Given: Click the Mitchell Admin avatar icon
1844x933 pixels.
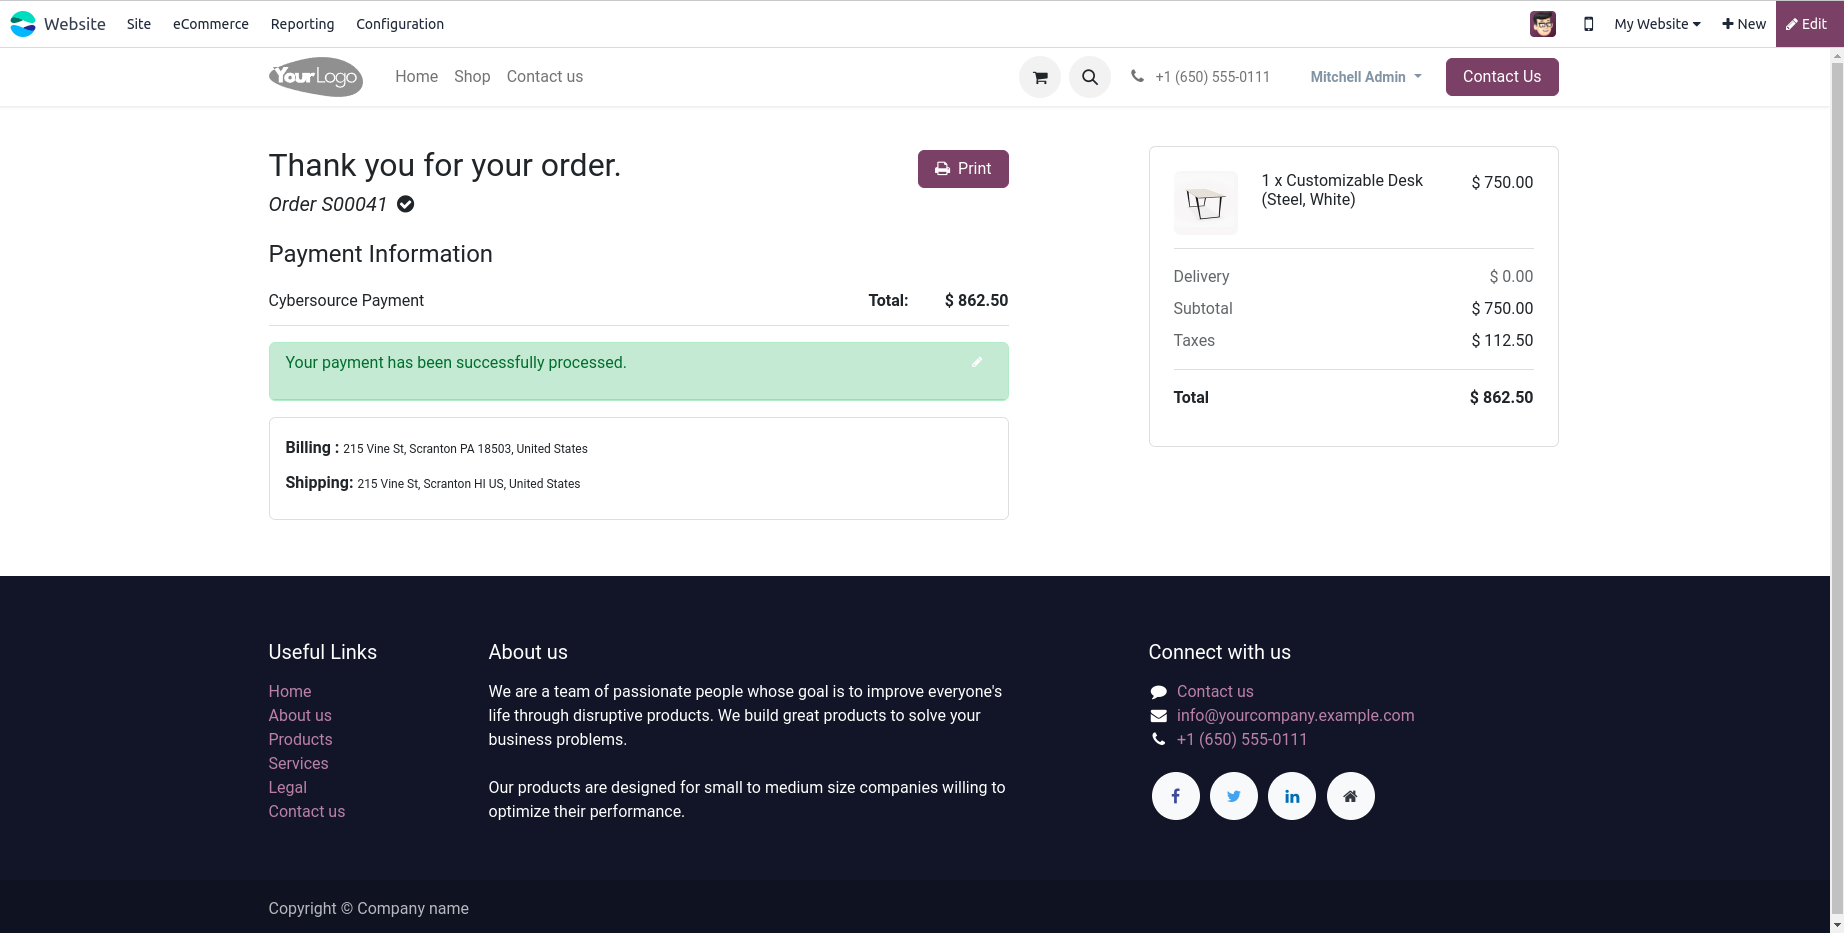Looking at the screenshot, I should pos(1543,24).
